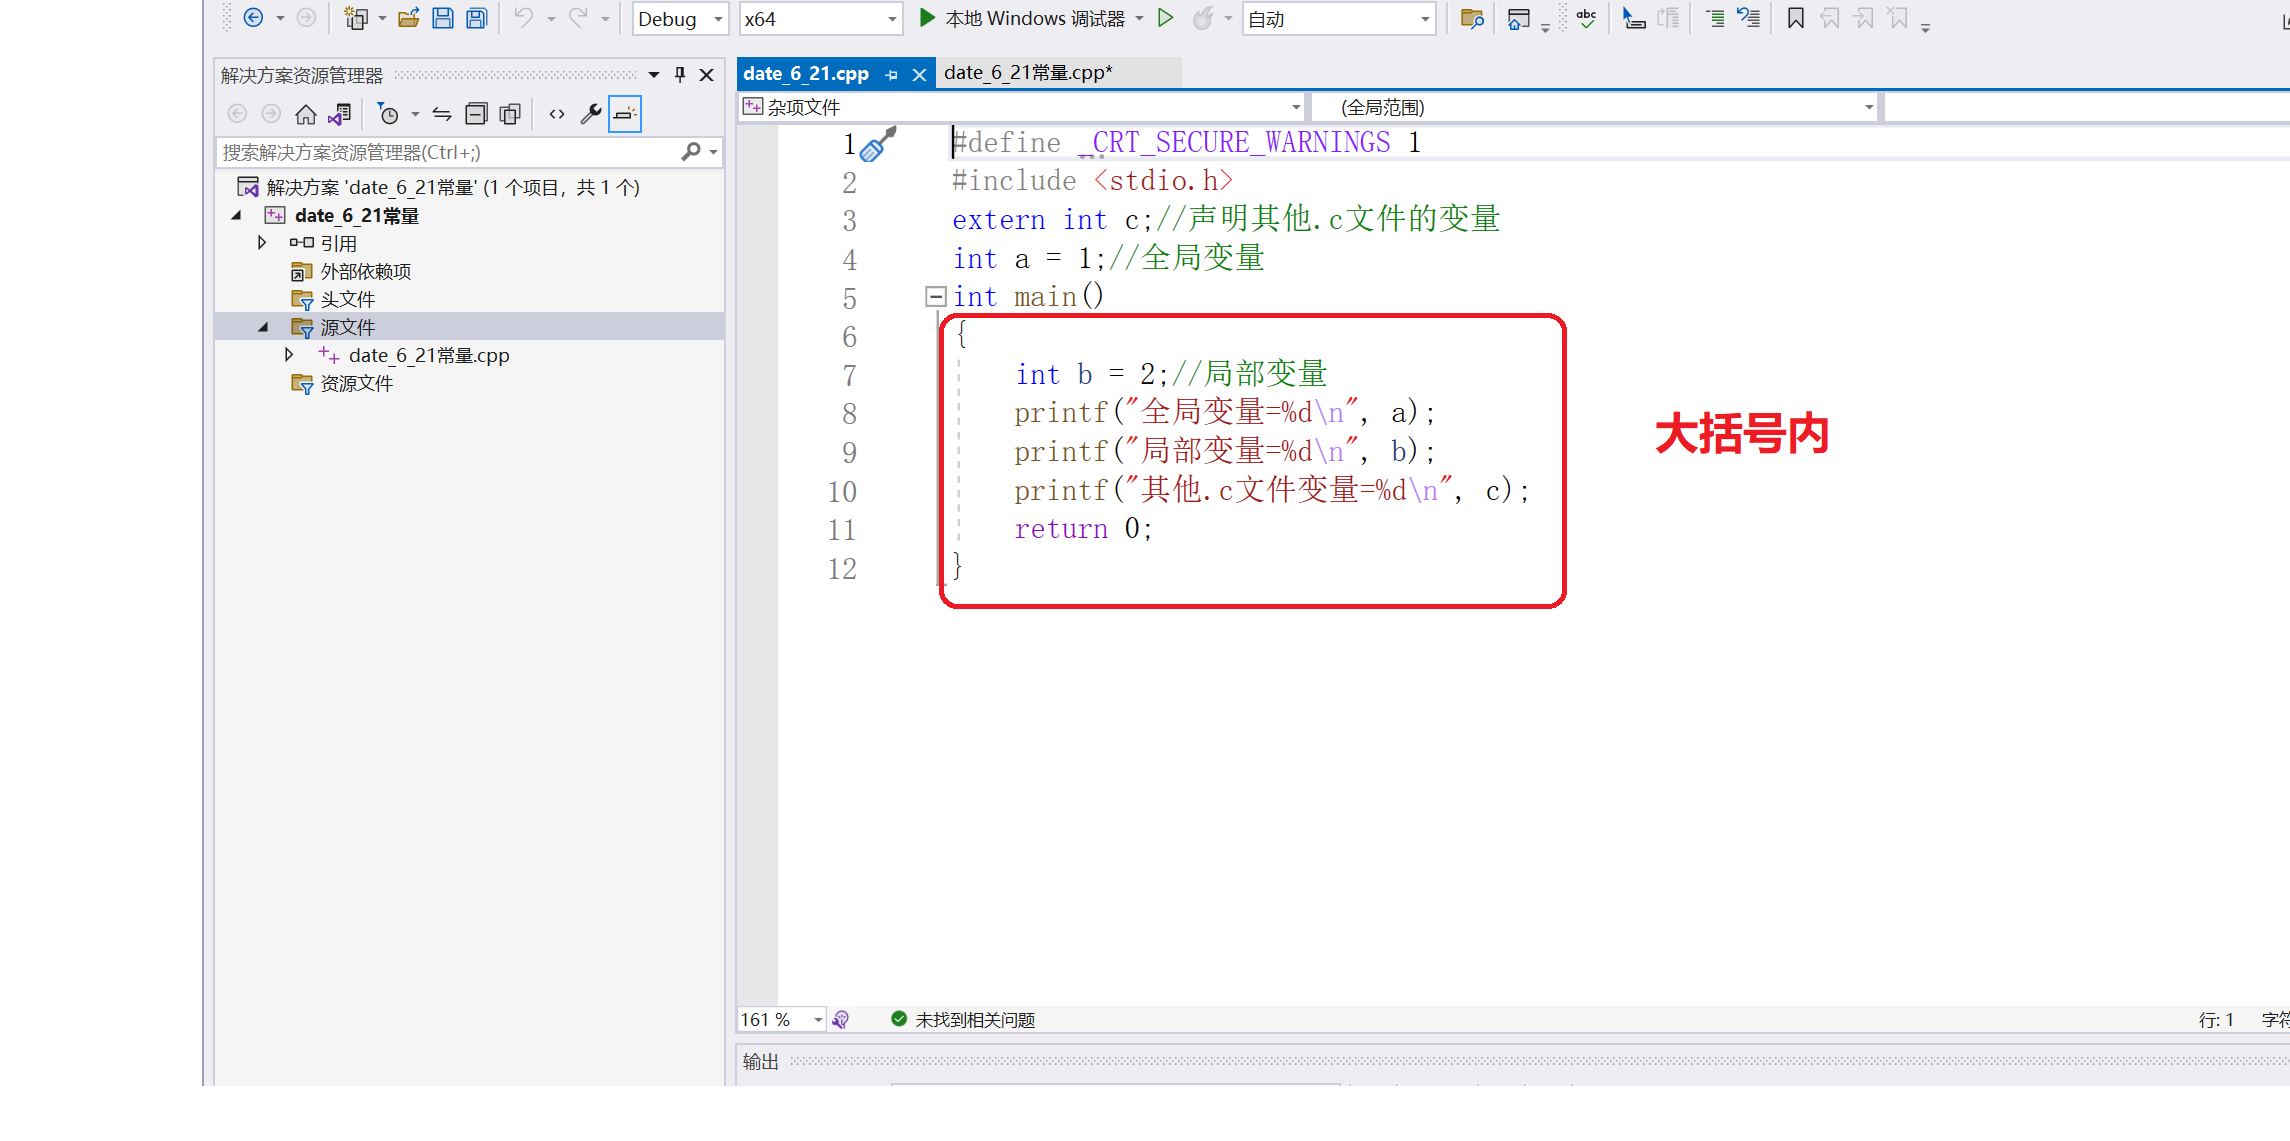Click the Open File folder icon
Viewport: 2290px width, 1141px height.
408,18
